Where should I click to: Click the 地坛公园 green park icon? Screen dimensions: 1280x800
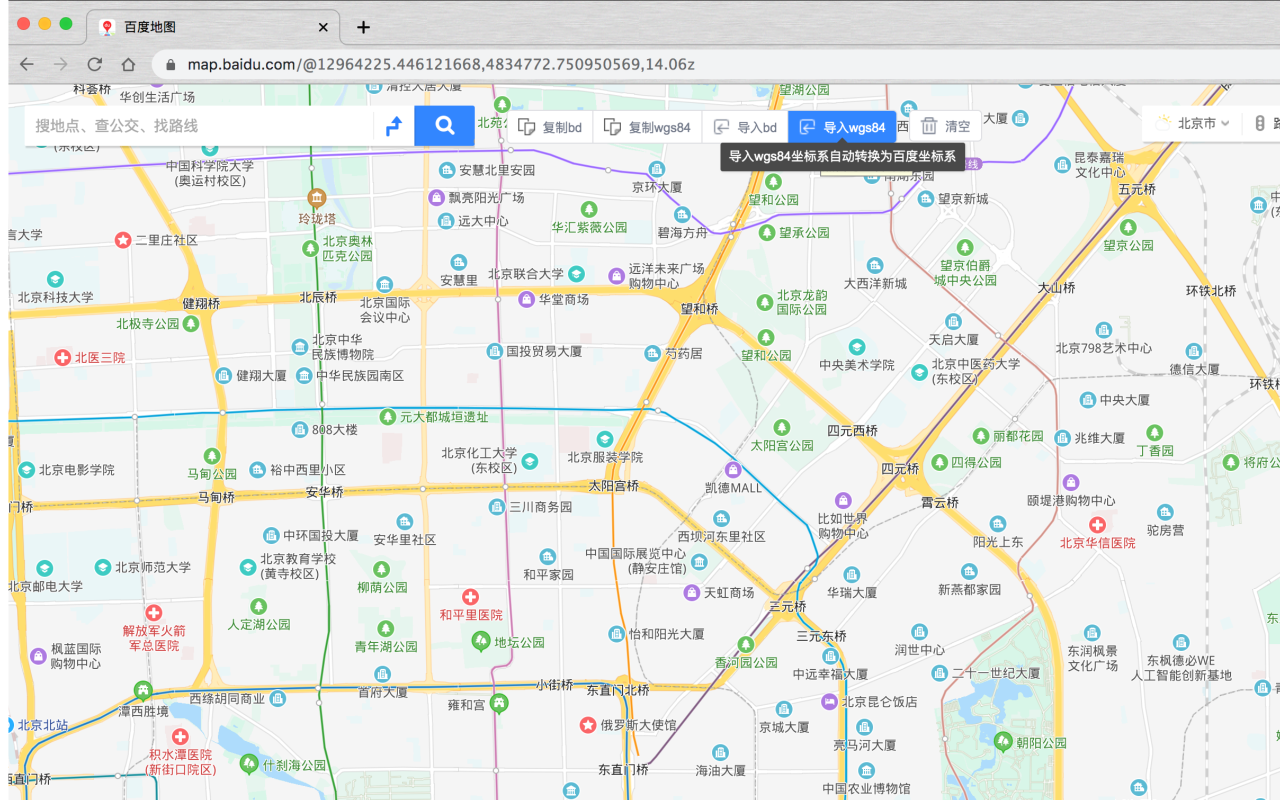482,642
